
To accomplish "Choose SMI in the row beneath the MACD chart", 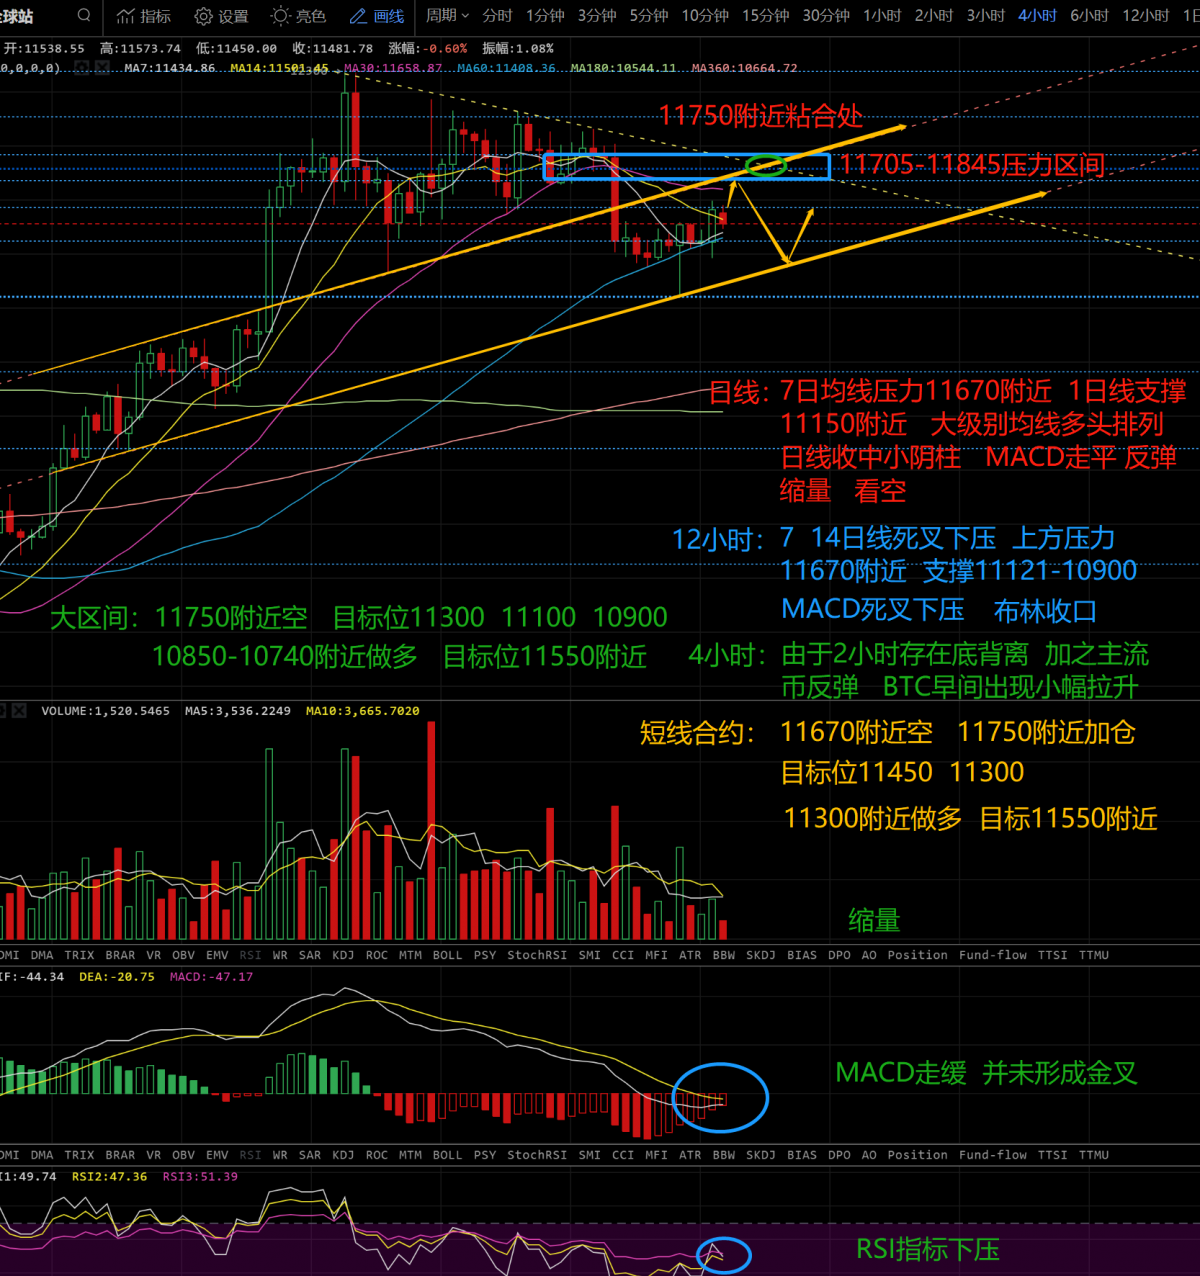I will [590, 1155].
